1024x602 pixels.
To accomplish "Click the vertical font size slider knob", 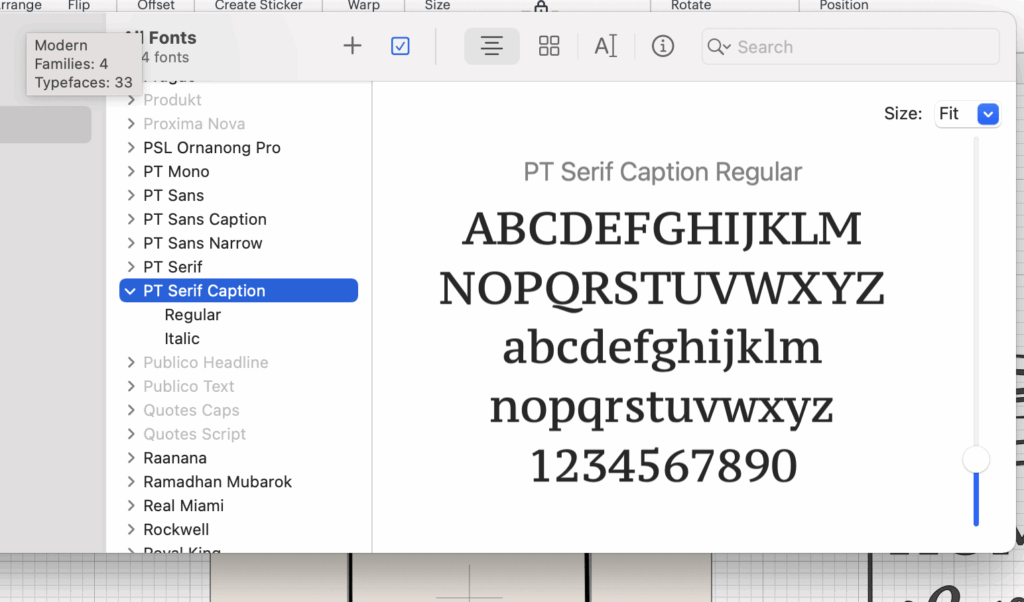I will tap(975, 460).
